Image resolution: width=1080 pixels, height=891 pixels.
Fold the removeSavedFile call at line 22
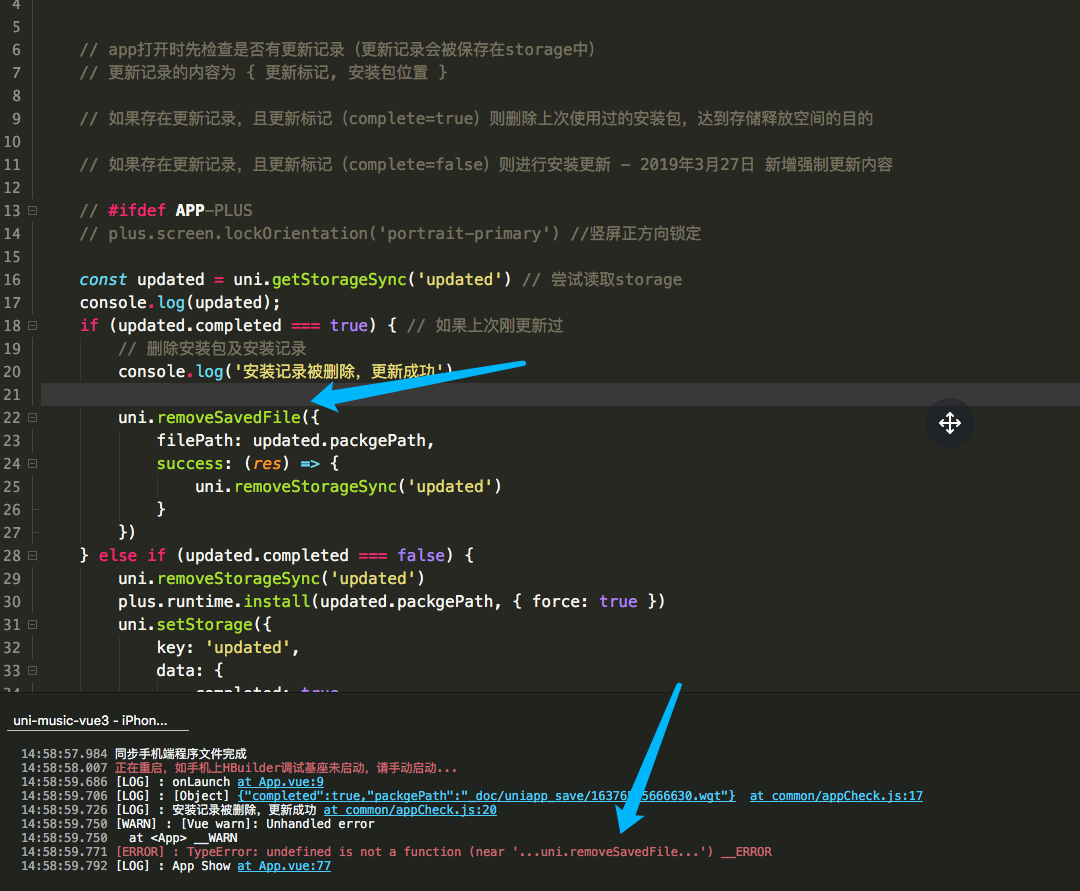coord(33,418)
